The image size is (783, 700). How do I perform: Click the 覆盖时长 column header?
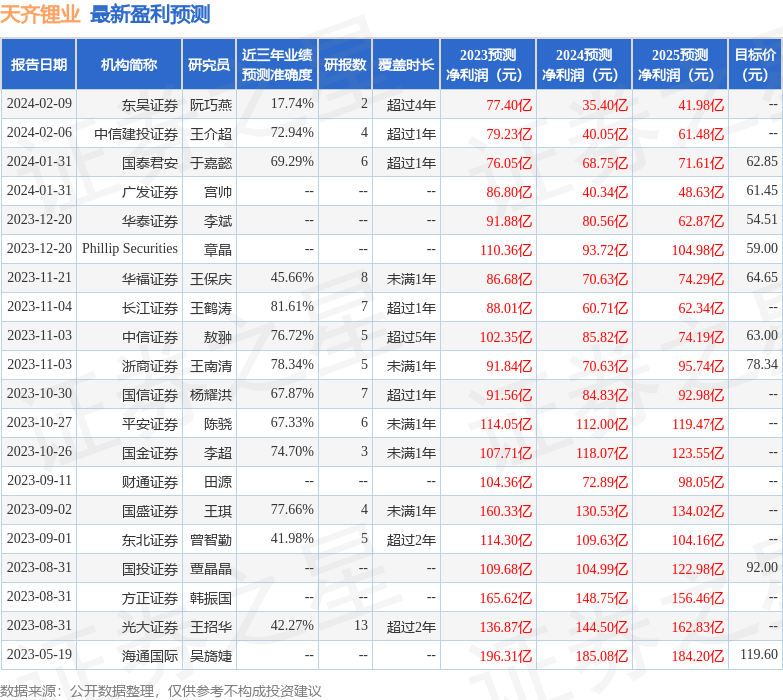406,64
